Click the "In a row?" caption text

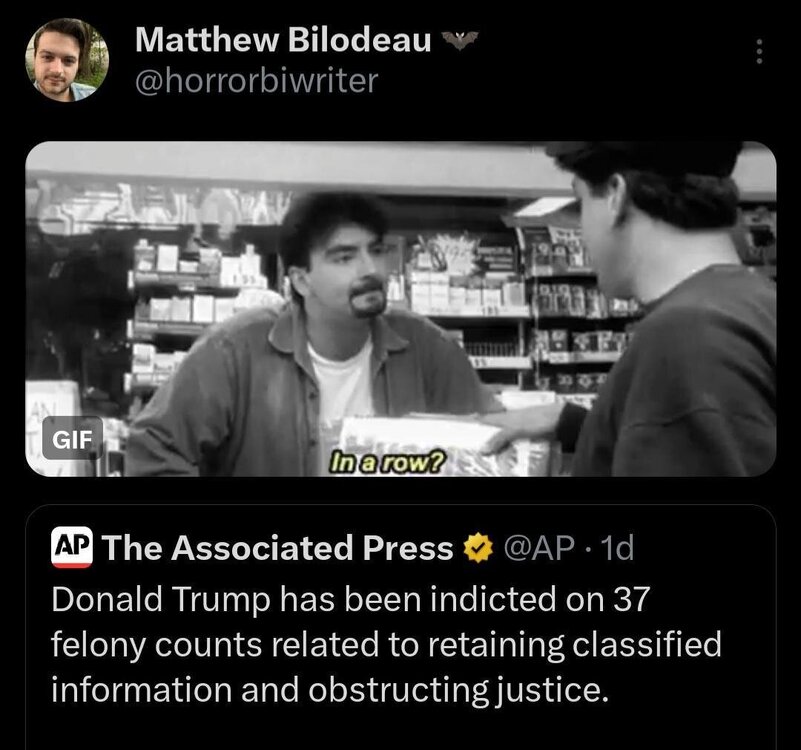click(386, 462)
